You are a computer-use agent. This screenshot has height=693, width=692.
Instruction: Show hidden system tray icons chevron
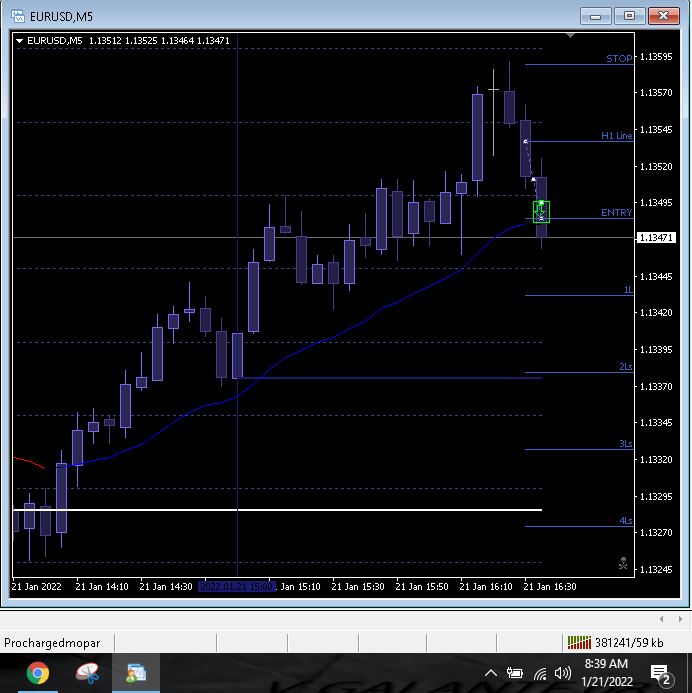pos(491,674)
